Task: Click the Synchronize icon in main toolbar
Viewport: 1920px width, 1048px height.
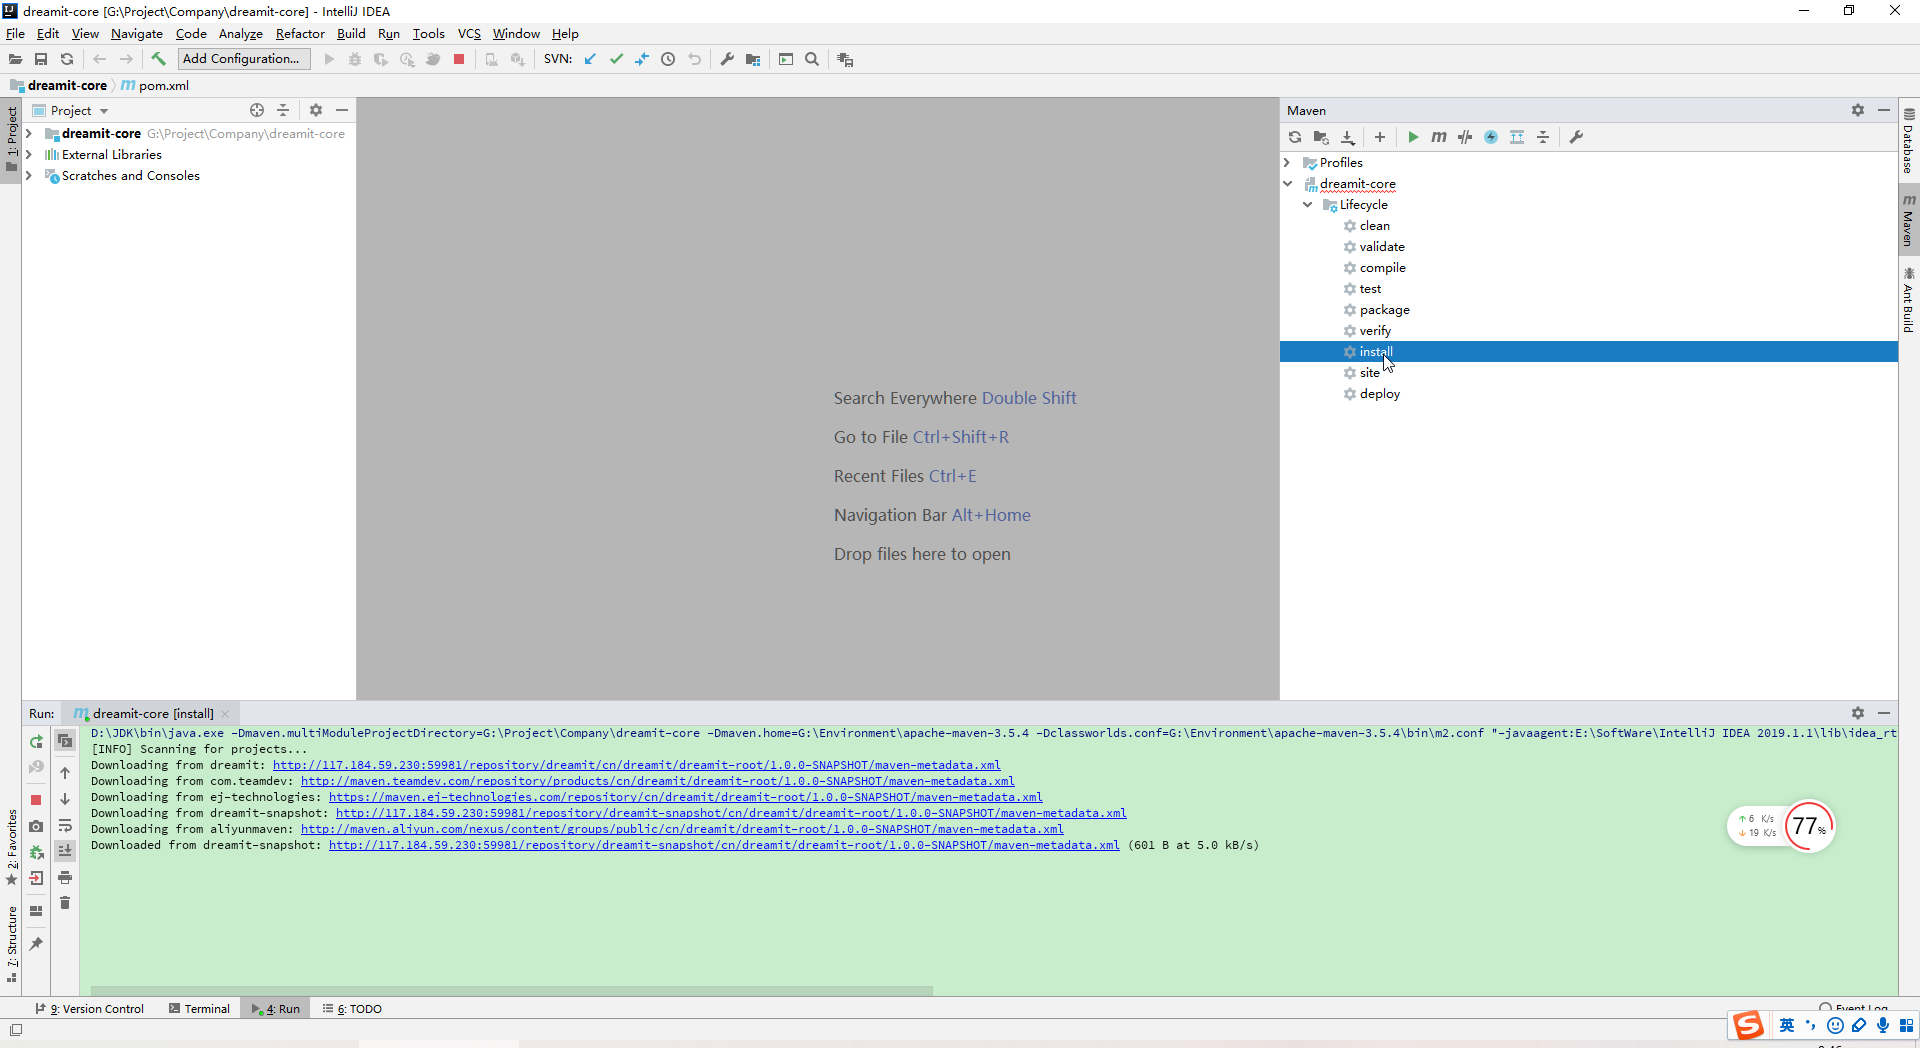Action: [67, 59]
